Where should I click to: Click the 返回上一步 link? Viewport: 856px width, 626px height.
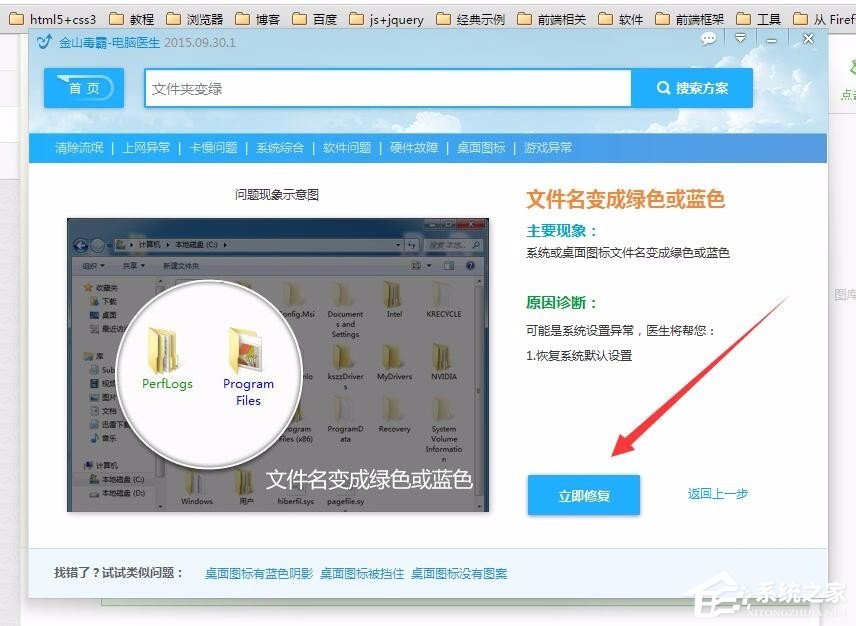[x=717, y=494]
